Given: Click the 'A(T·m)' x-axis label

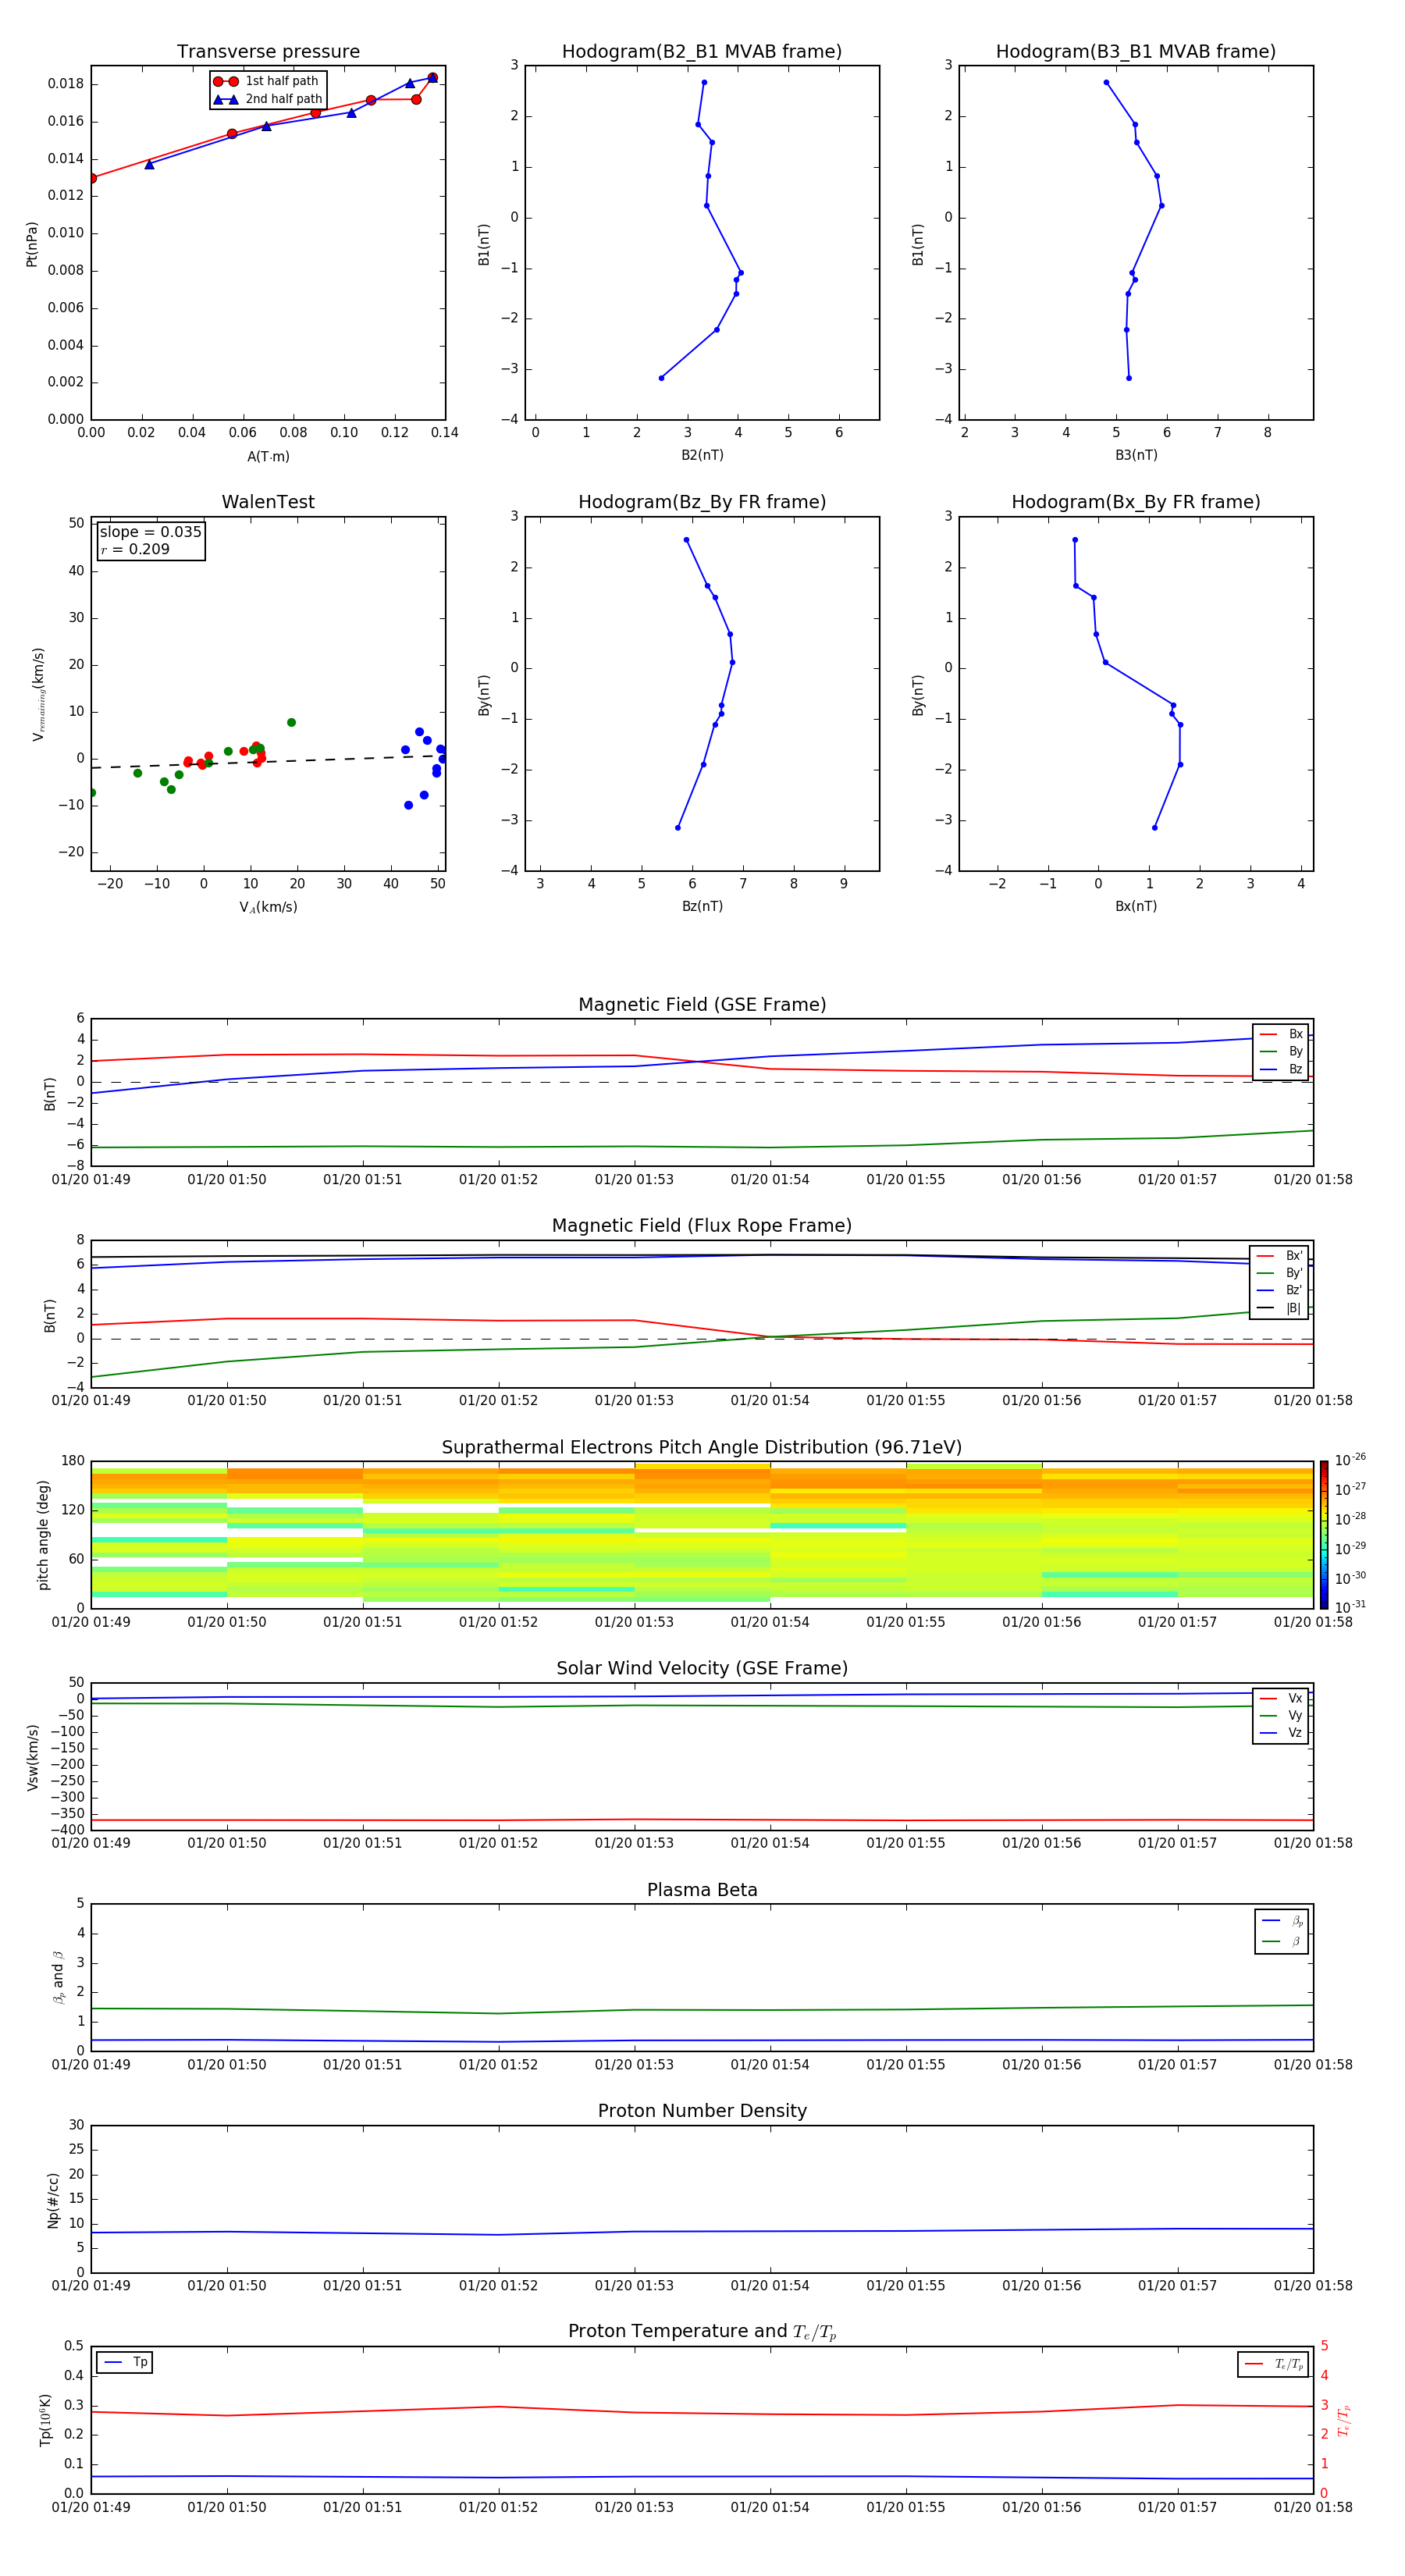Looking at the screenshot, I should (268, 456).
